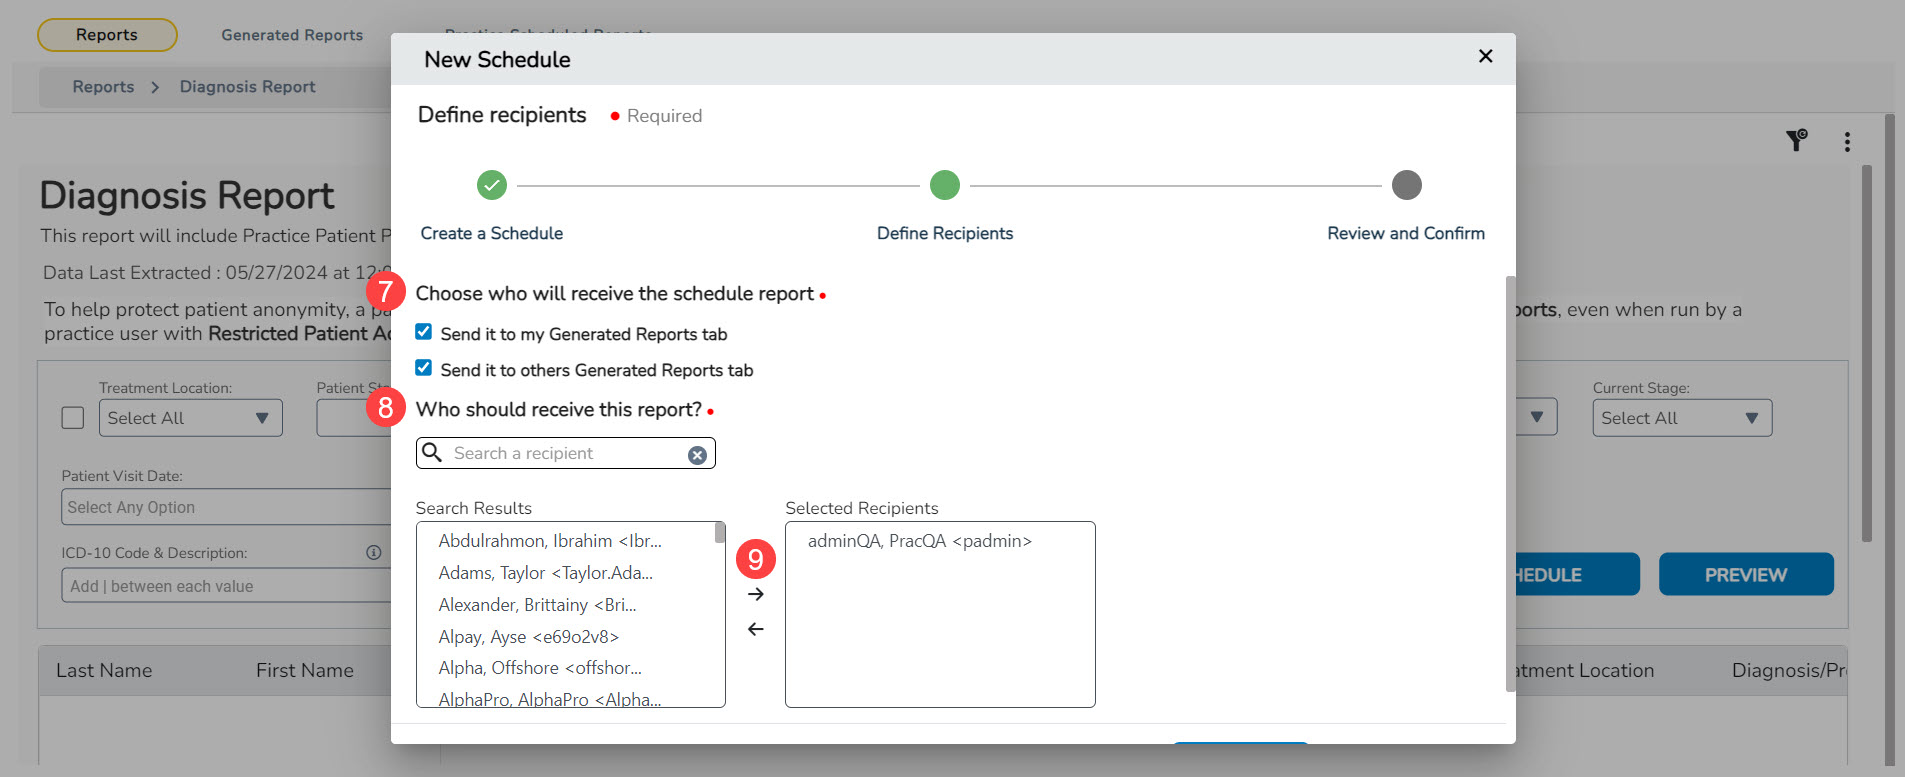Screen dimensions: 1905x777
Task: Uncheck Send it to my Generated Reports tab
Action: point(424,332)
